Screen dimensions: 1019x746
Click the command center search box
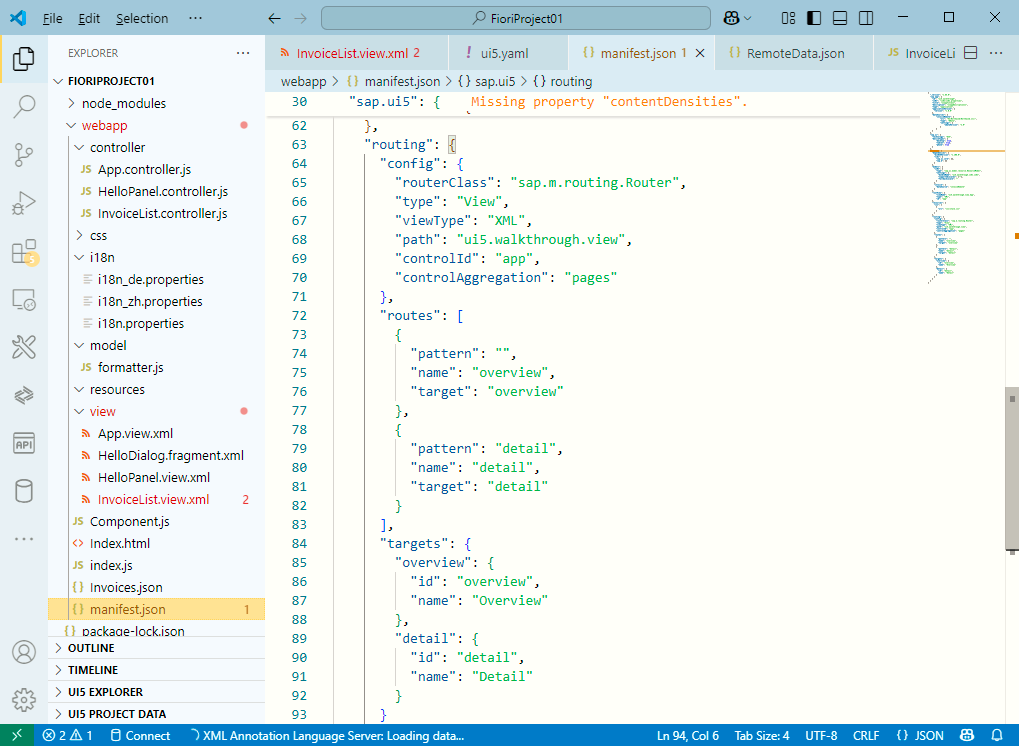[x=515, y=18]
